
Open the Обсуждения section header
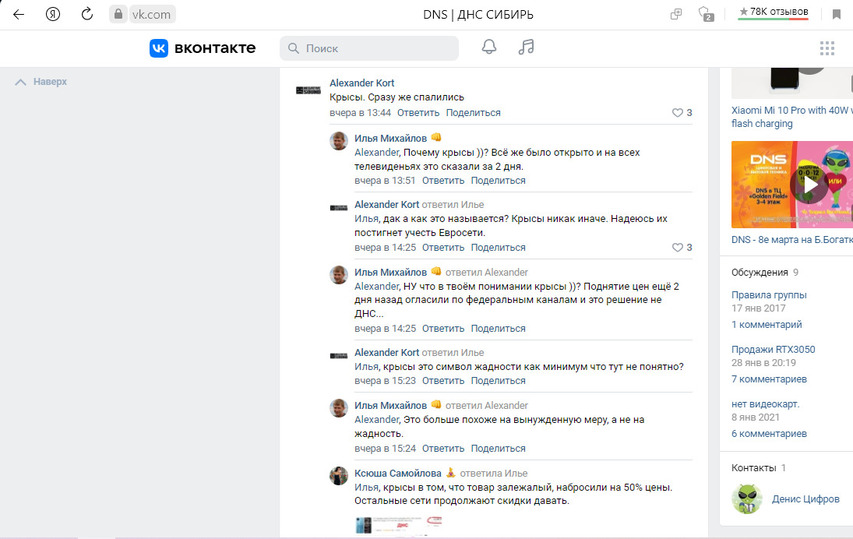coord(759,272)
